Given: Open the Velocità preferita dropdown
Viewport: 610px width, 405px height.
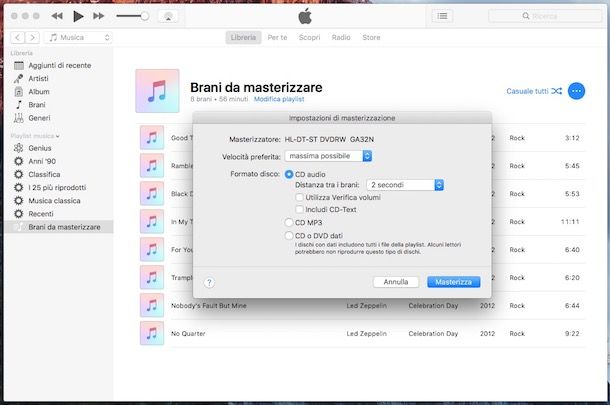Looking at the screenshot, I should click(328, 156).
